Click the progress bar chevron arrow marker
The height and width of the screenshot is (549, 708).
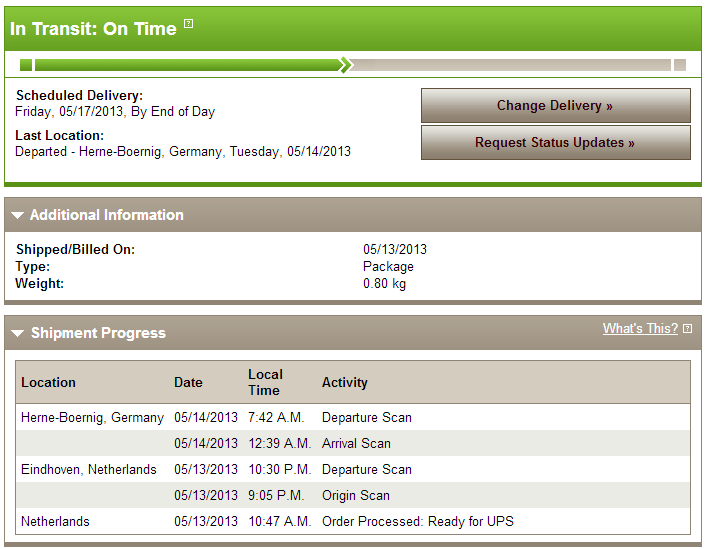(346, 65)
